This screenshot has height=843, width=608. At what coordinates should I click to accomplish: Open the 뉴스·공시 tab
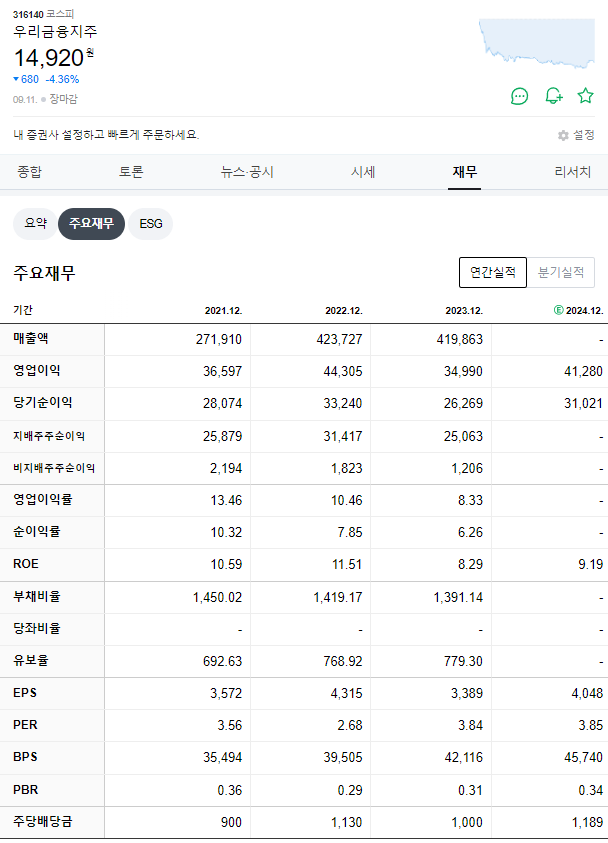[247, 172]
